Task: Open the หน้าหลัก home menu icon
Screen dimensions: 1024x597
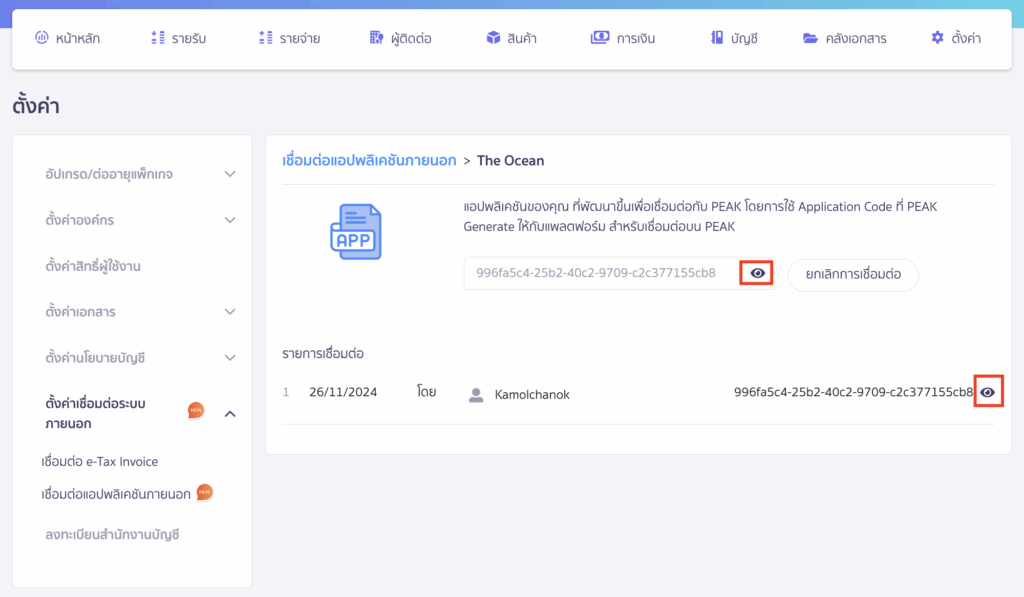Action: click(x=40, y=36)
